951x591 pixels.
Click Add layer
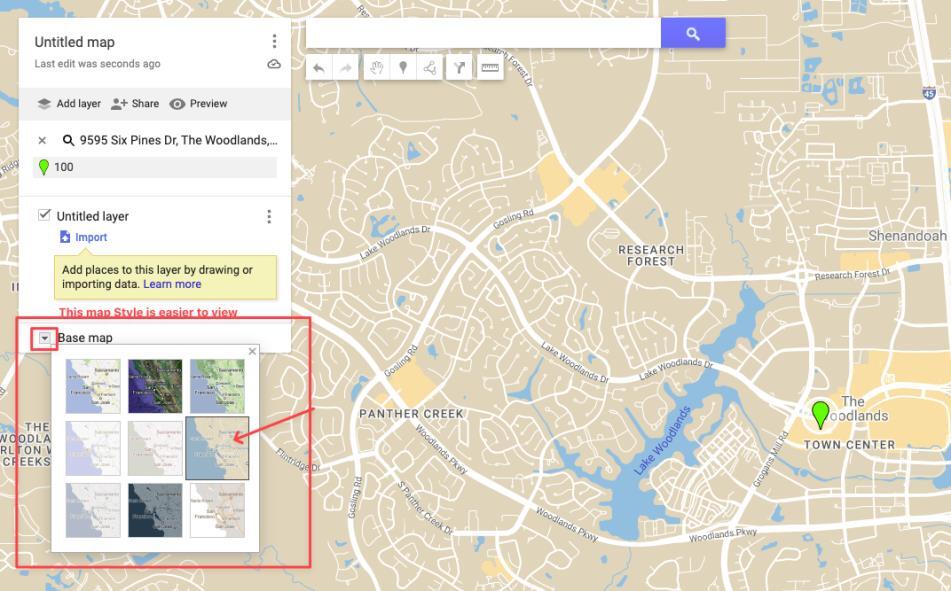[x=69, y=104]
